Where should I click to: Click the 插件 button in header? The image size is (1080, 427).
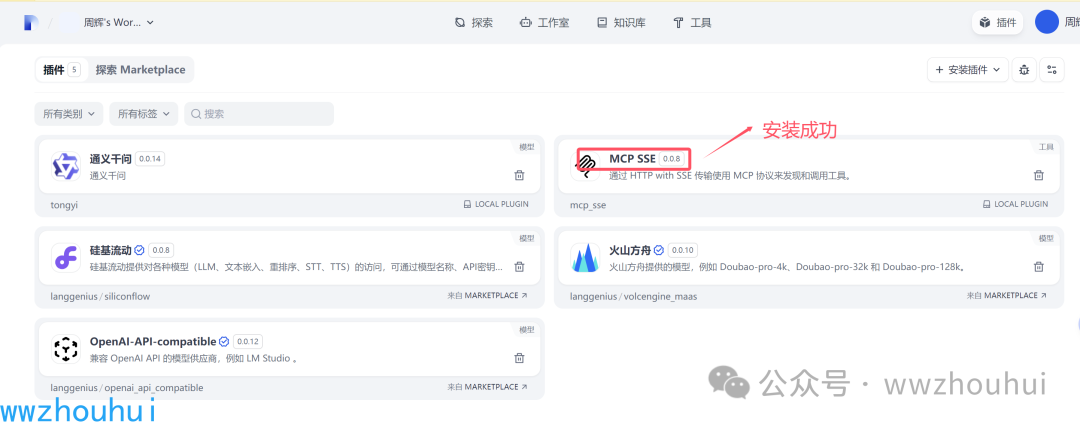(x=997, y=22)
